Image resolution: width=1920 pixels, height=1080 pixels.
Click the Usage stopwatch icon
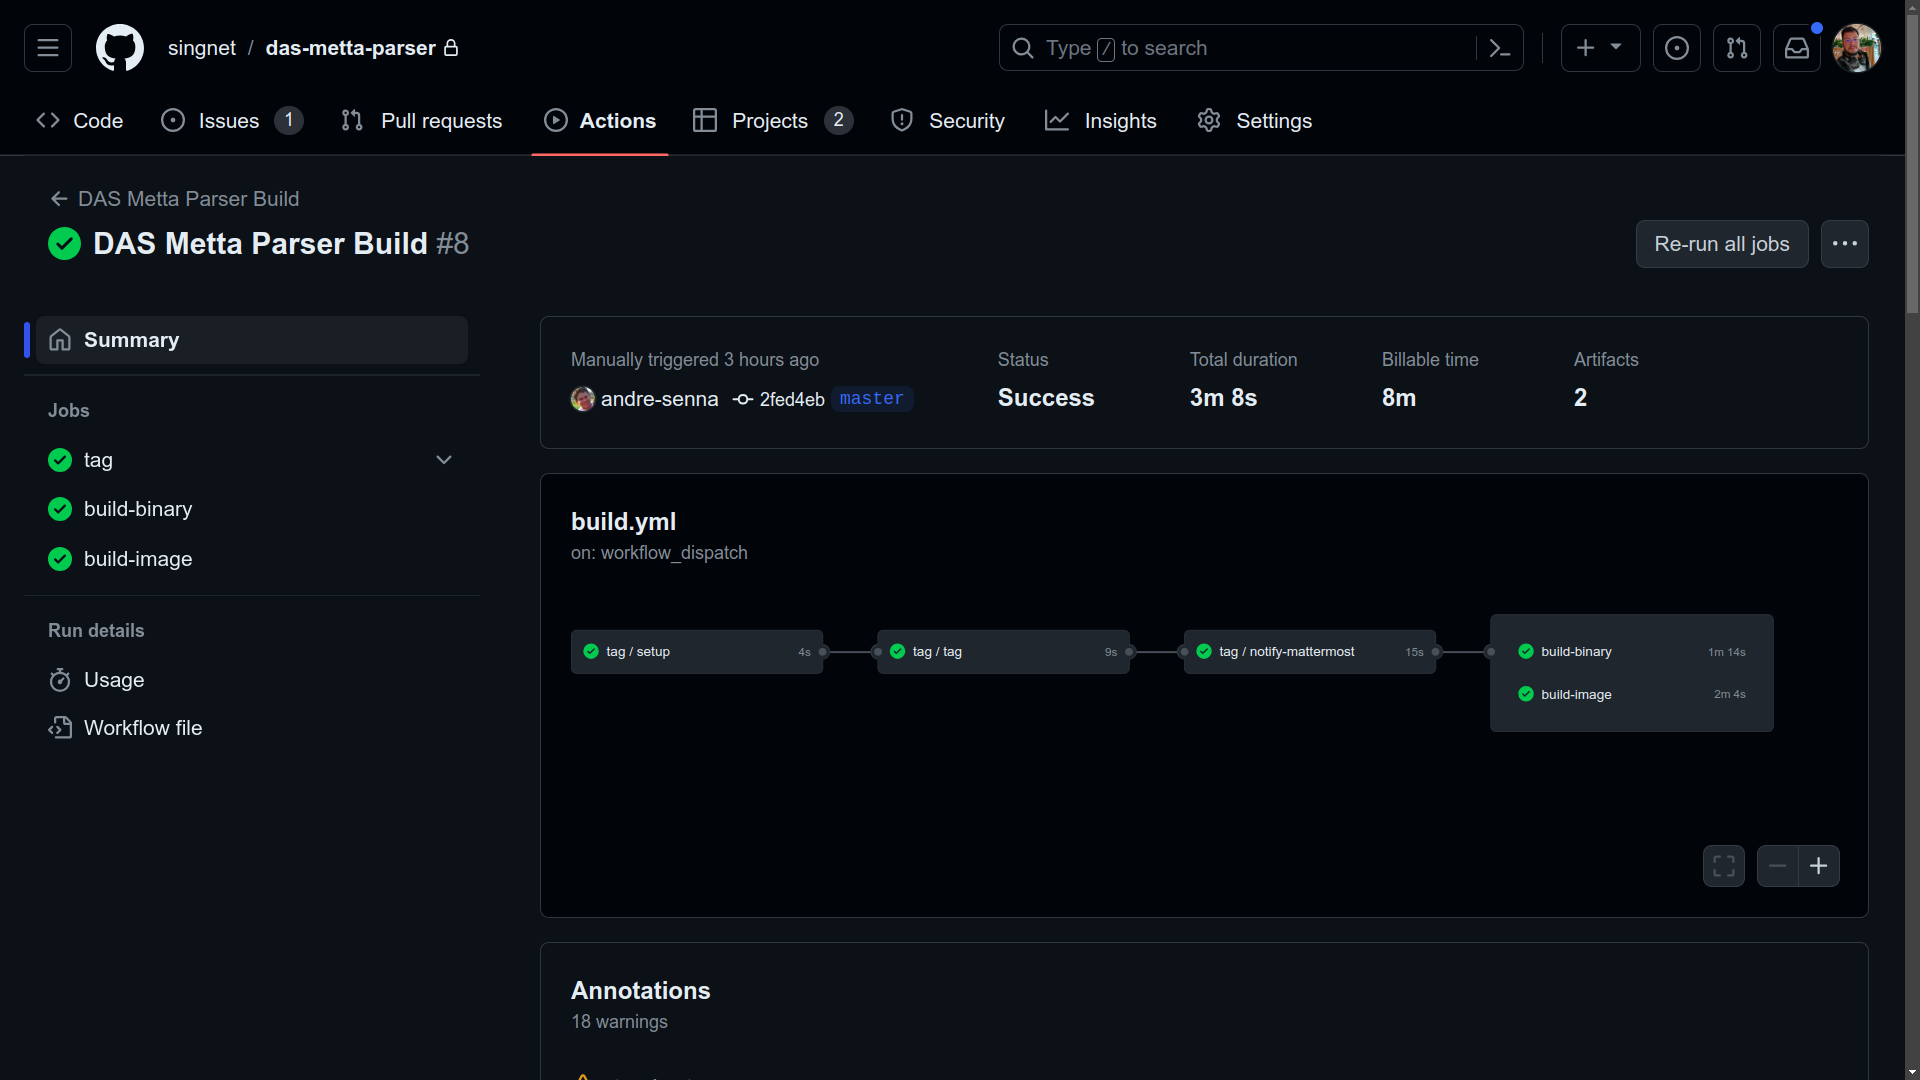tap(60, 680)
